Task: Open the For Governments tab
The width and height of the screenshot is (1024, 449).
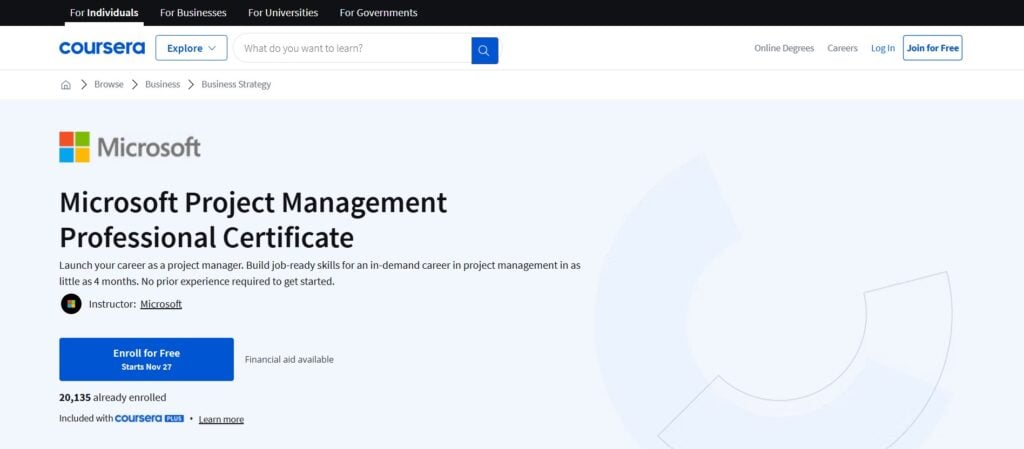Action: (x=379, y=12)
